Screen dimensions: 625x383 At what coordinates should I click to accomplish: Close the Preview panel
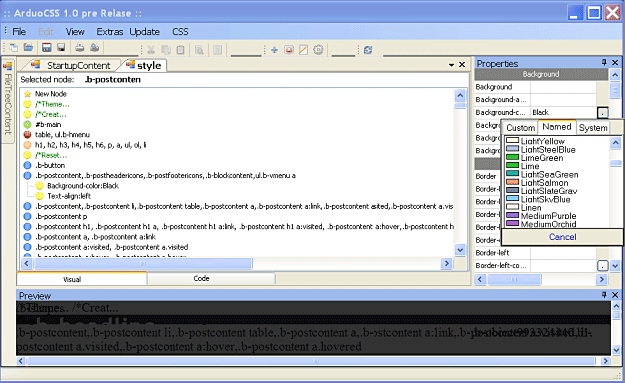click(615, 295)
